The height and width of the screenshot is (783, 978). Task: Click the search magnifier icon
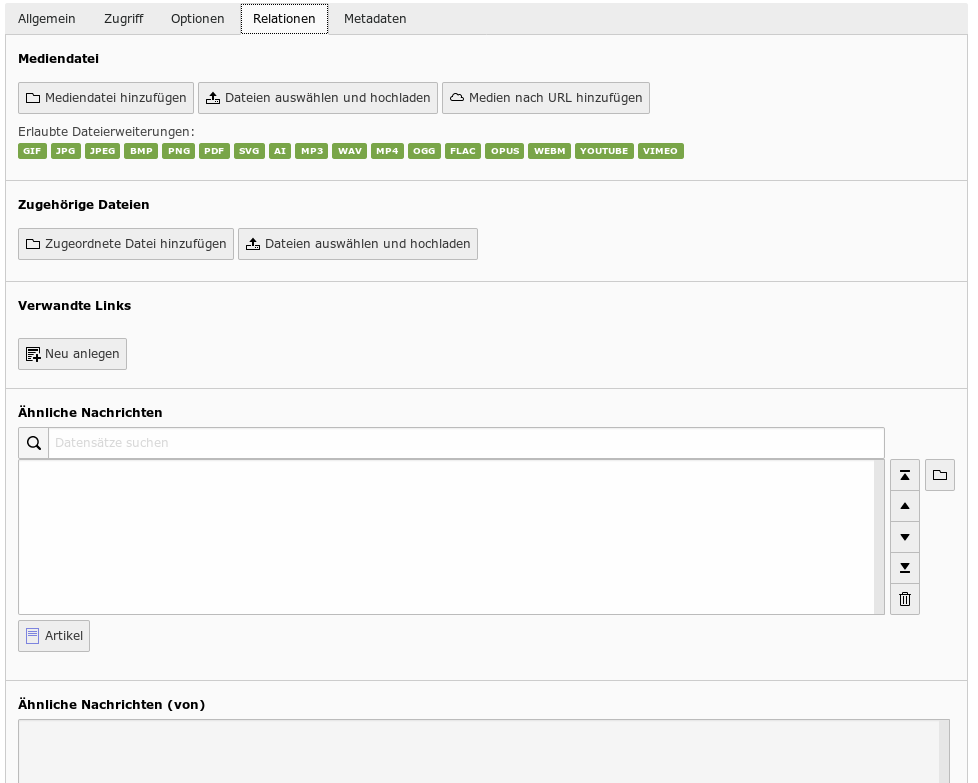pyautogui.click(x=34, y=443)
